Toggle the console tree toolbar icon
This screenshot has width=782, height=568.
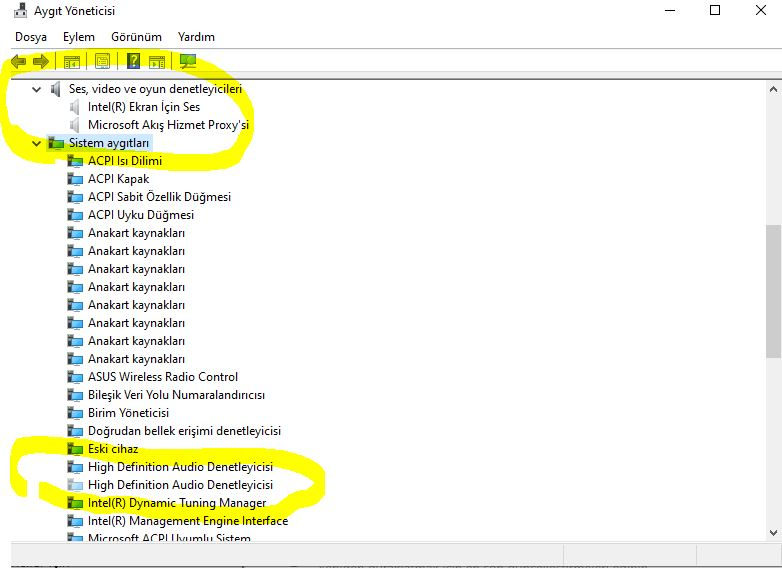[72, 62]
